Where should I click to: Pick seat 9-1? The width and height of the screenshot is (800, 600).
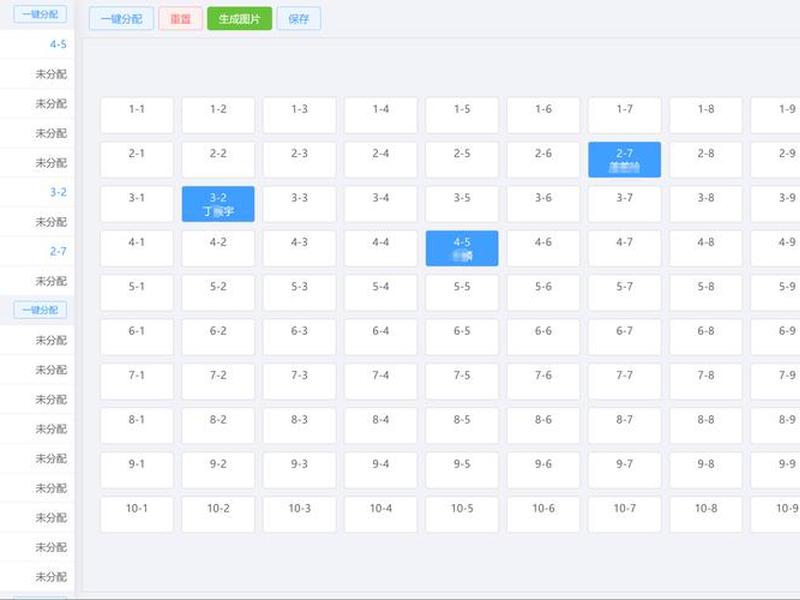pos(137,470)
